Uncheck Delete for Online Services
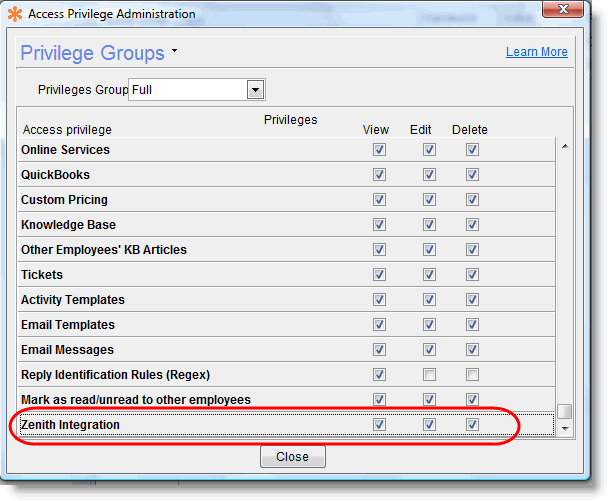Image resolution: width=608 pixels, height=501 pixels. tap(472, 150)
